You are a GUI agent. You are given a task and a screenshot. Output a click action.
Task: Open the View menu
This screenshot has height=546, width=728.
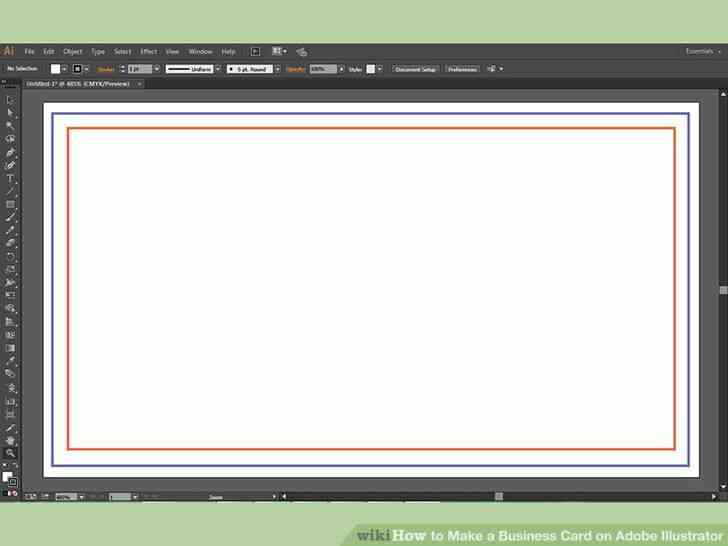pos(172,52)
